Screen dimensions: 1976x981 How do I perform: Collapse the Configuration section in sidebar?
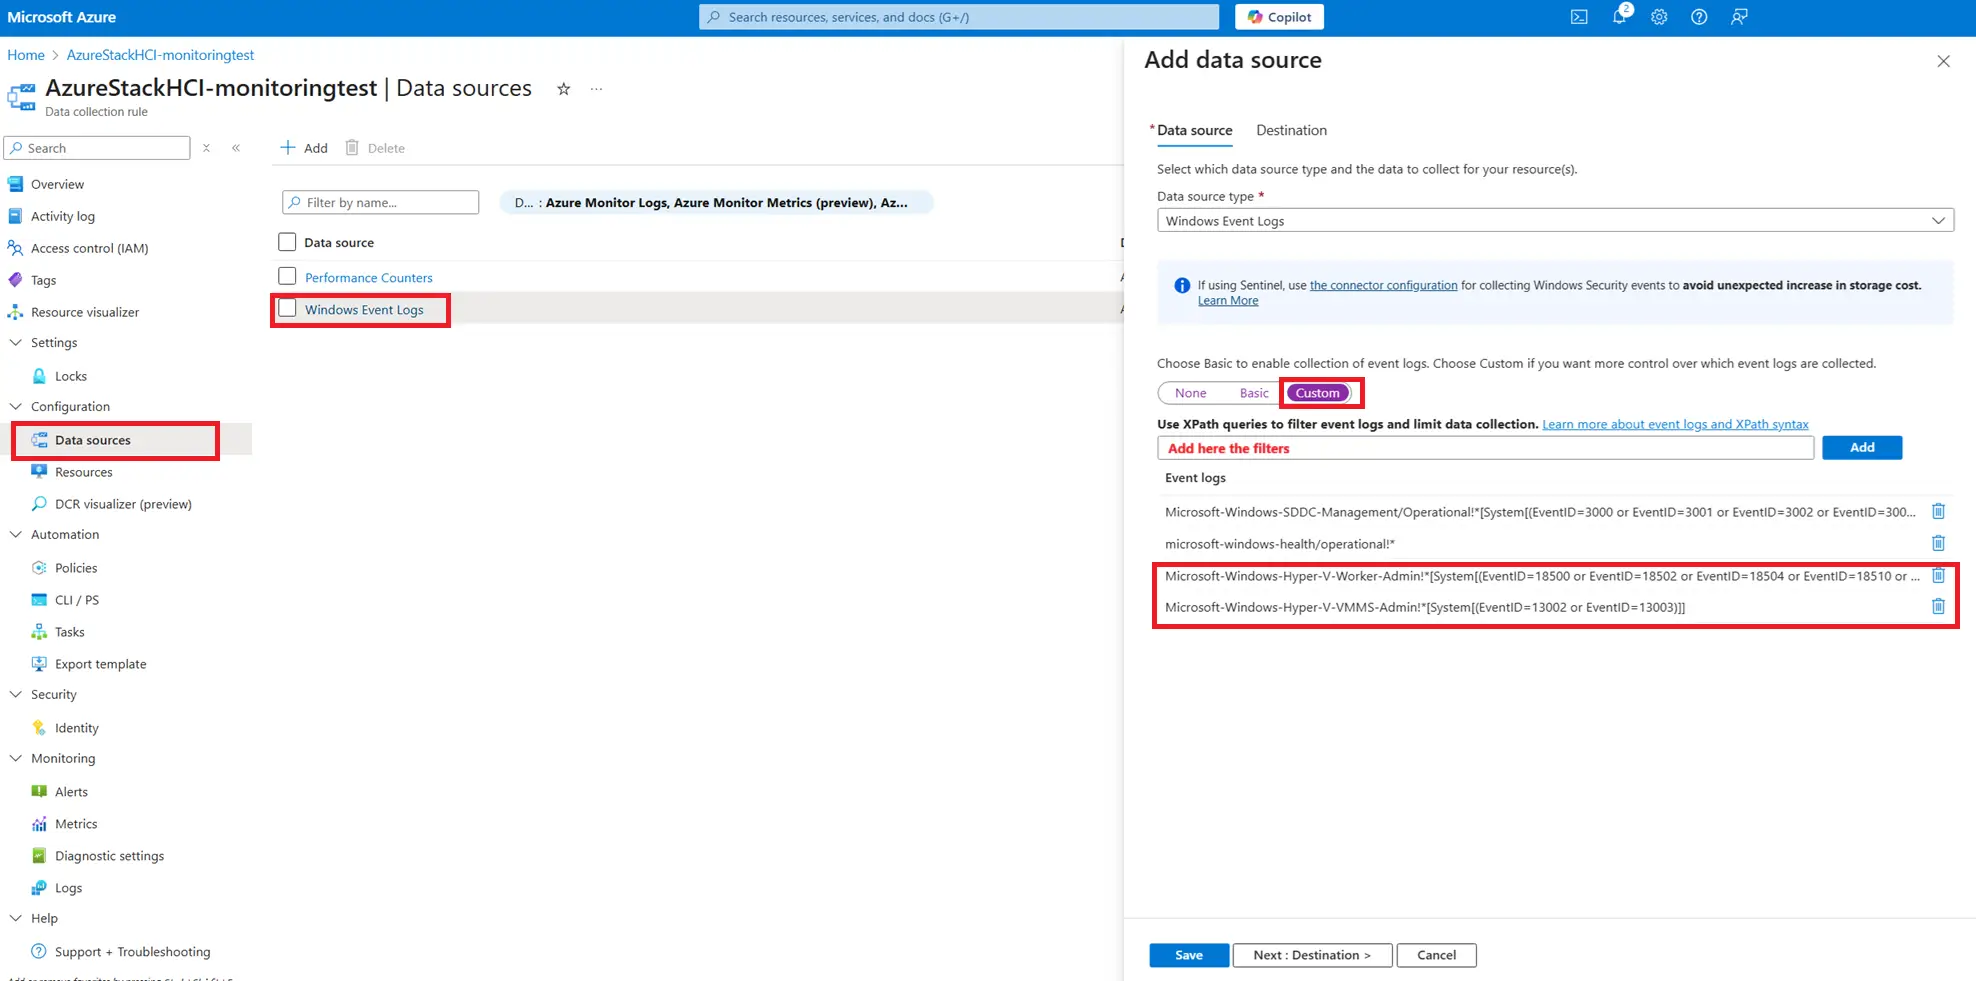click(16, 406)
